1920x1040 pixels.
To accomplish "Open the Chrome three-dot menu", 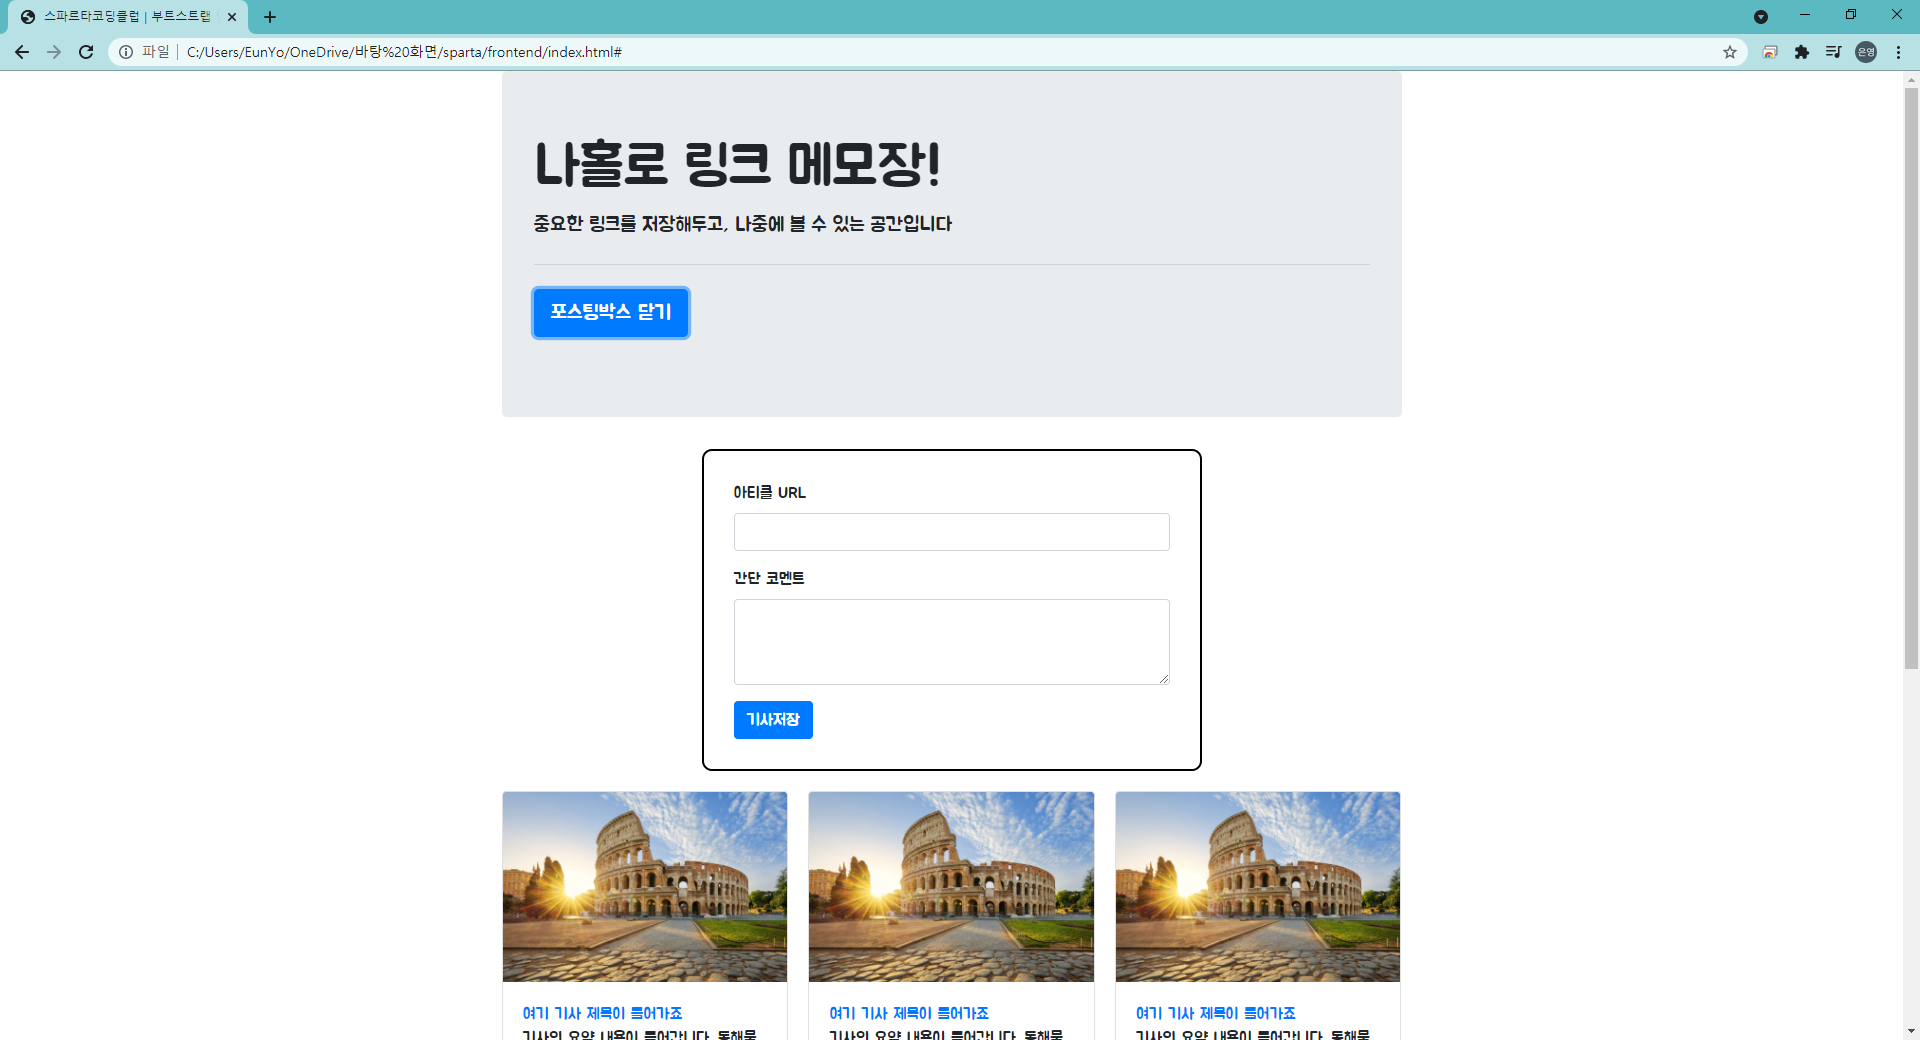I will 1898,52.
